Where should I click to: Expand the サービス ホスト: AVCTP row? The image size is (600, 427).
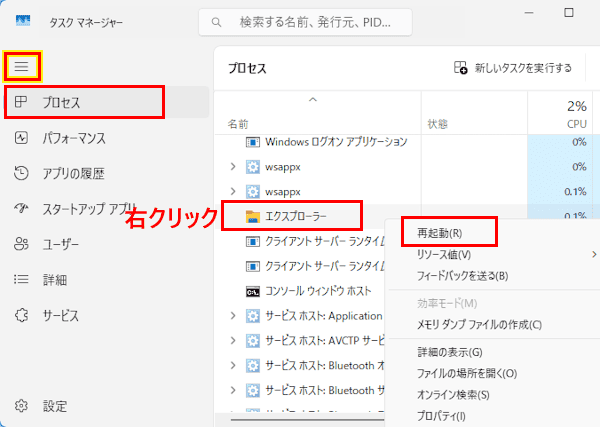[234, 340]
